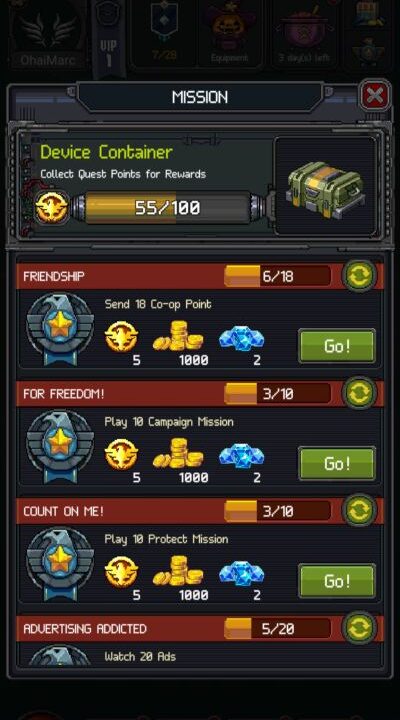
Task: Tap the Advertising Addicted 5/20 progress bar
Action: click(x=277, y=629)
